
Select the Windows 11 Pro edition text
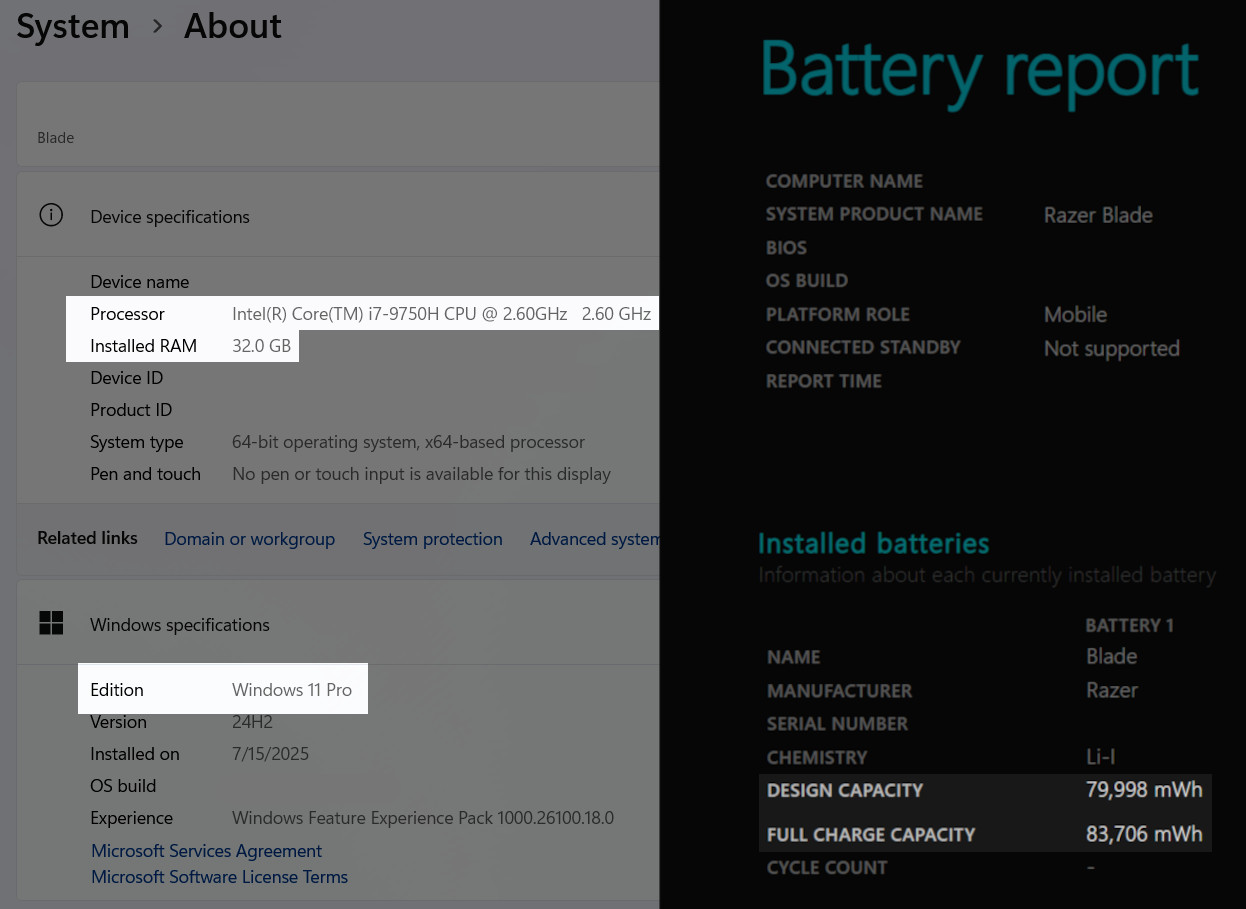point(292,690)
